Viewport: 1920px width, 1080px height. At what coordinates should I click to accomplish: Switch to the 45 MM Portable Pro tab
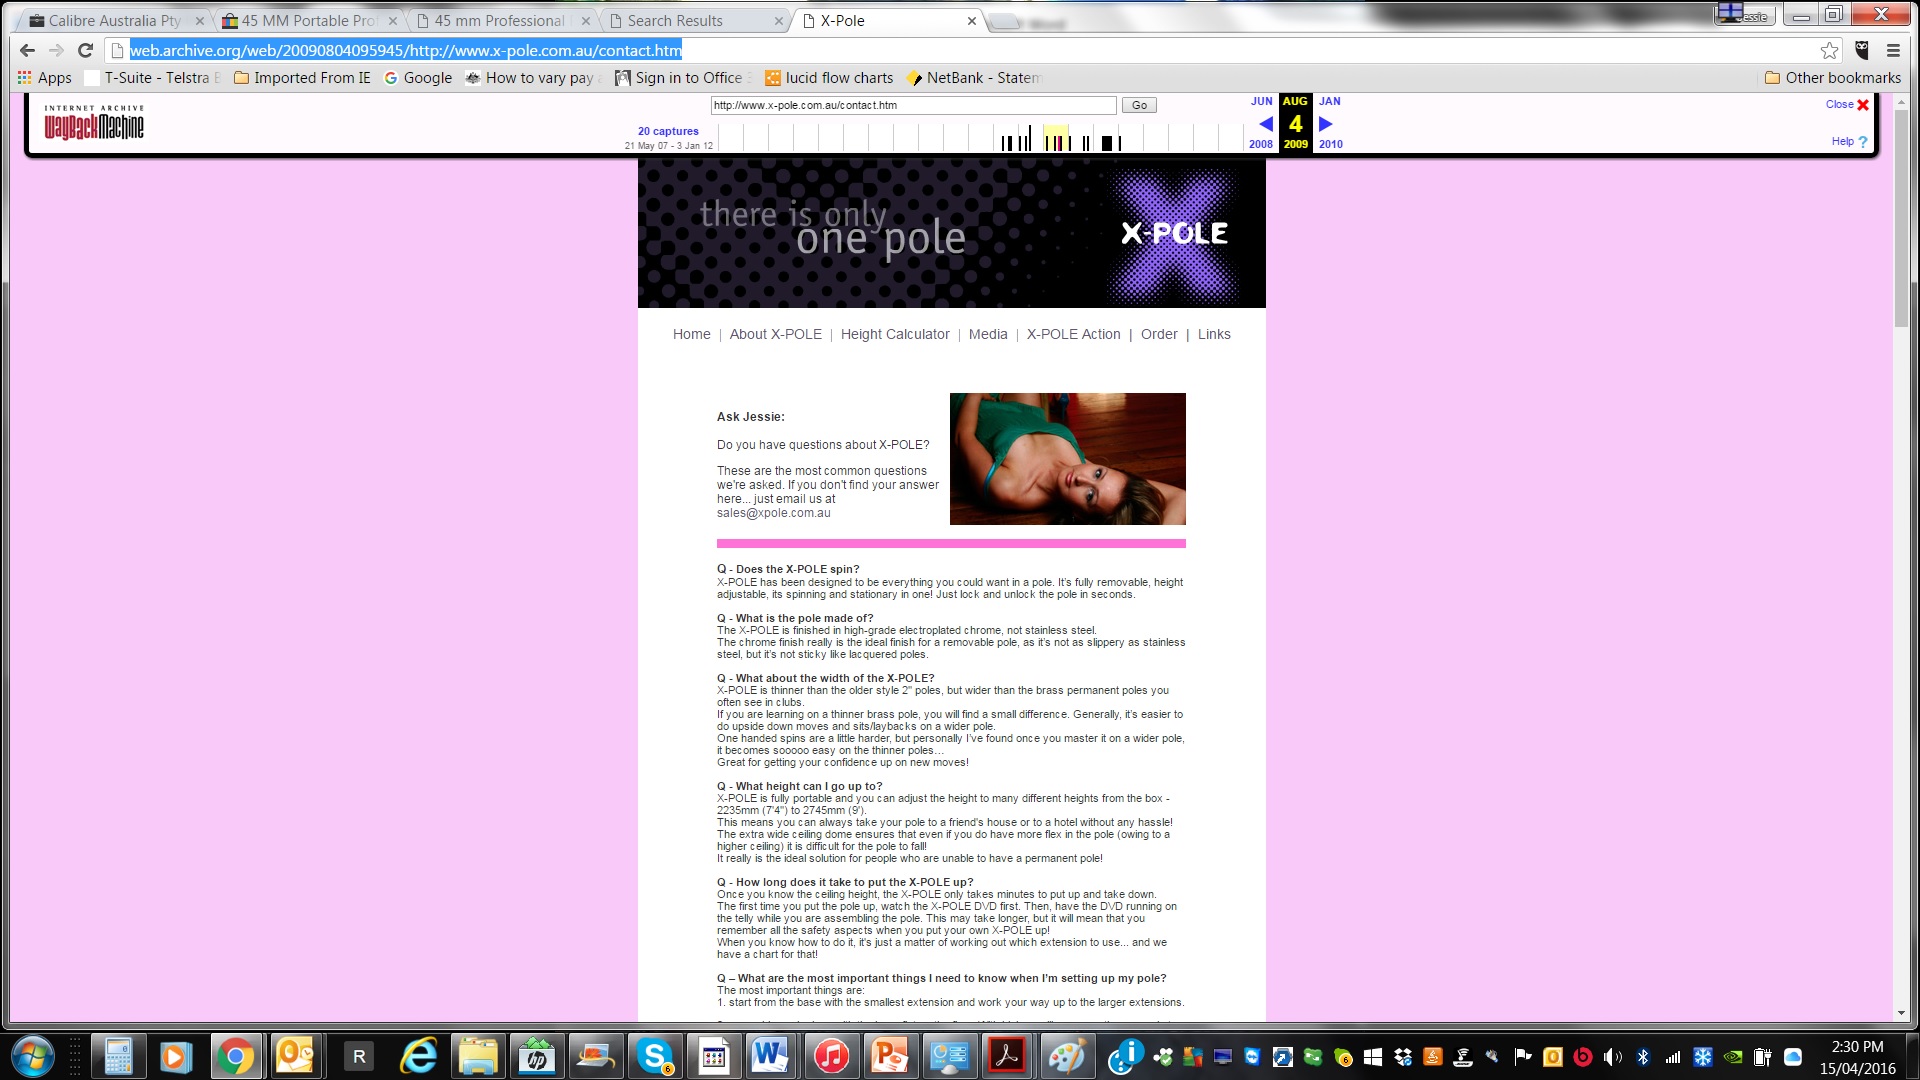[308, 20]
